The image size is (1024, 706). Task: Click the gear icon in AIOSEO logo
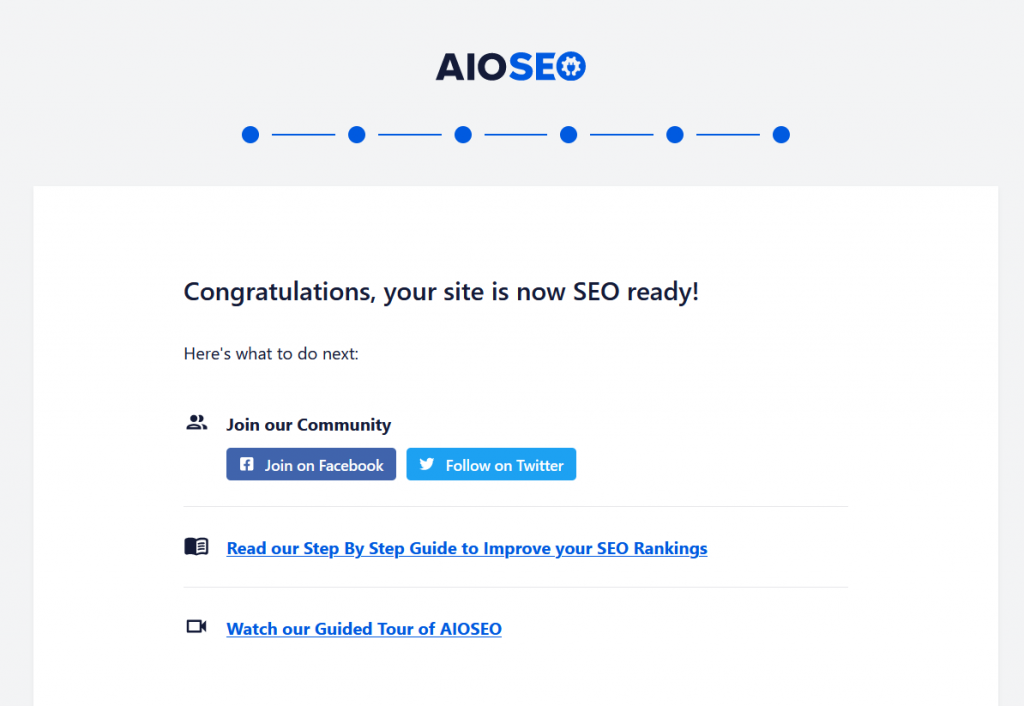[571, 67]
